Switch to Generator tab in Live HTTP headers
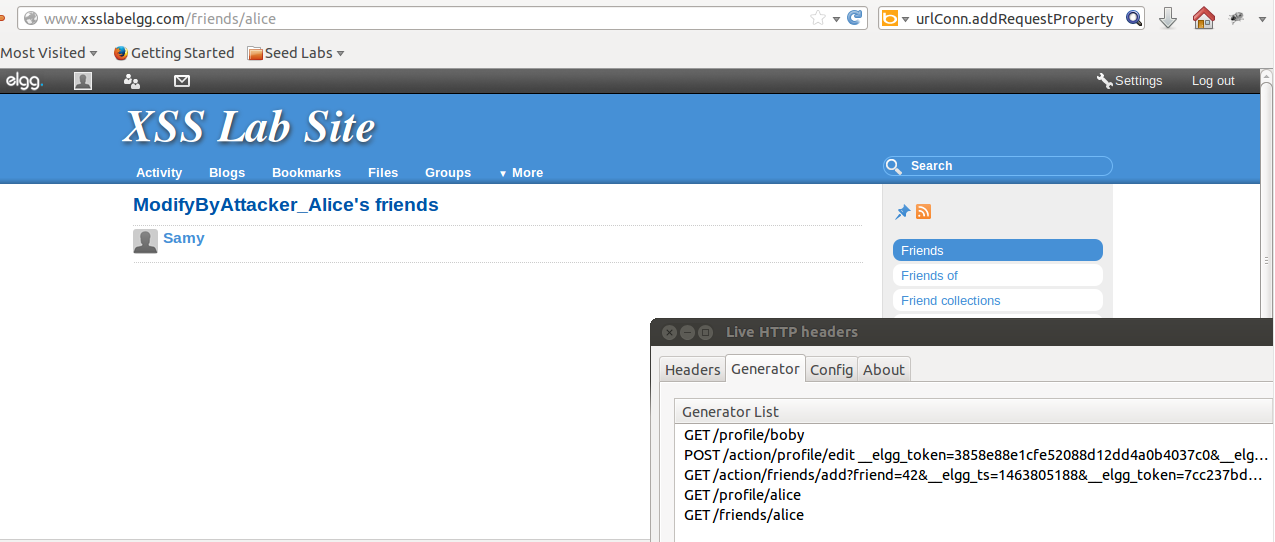This screenshot has width=1275, height=542. 765,368
